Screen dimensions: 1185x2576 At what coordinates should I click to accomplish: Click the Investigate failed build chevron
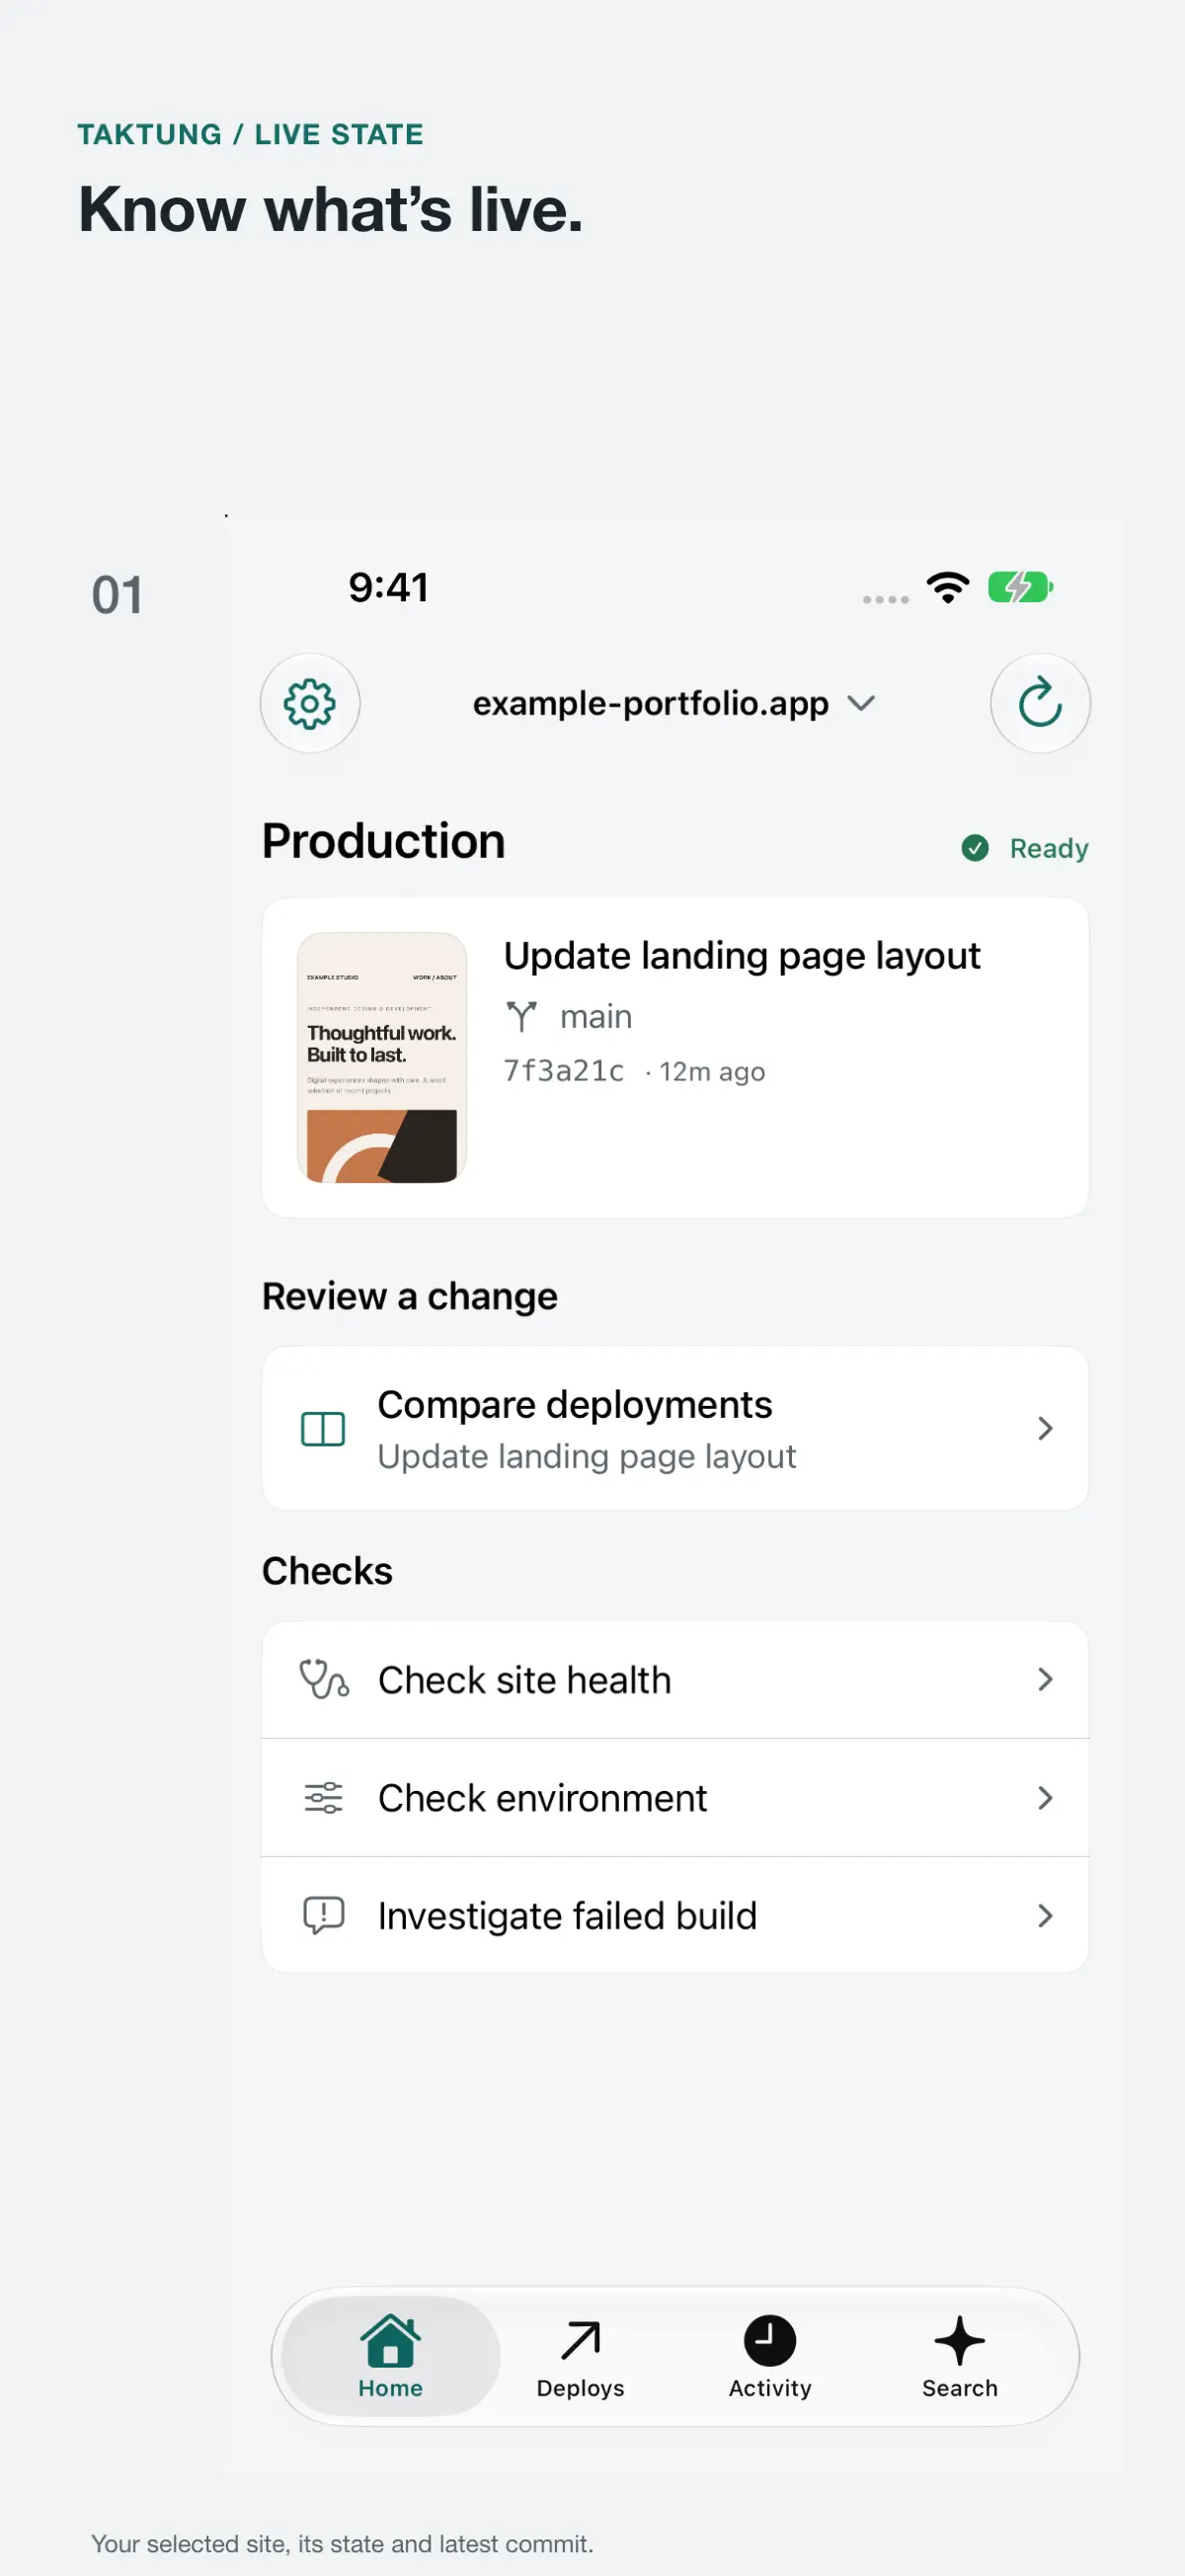coord(1045,1916)
